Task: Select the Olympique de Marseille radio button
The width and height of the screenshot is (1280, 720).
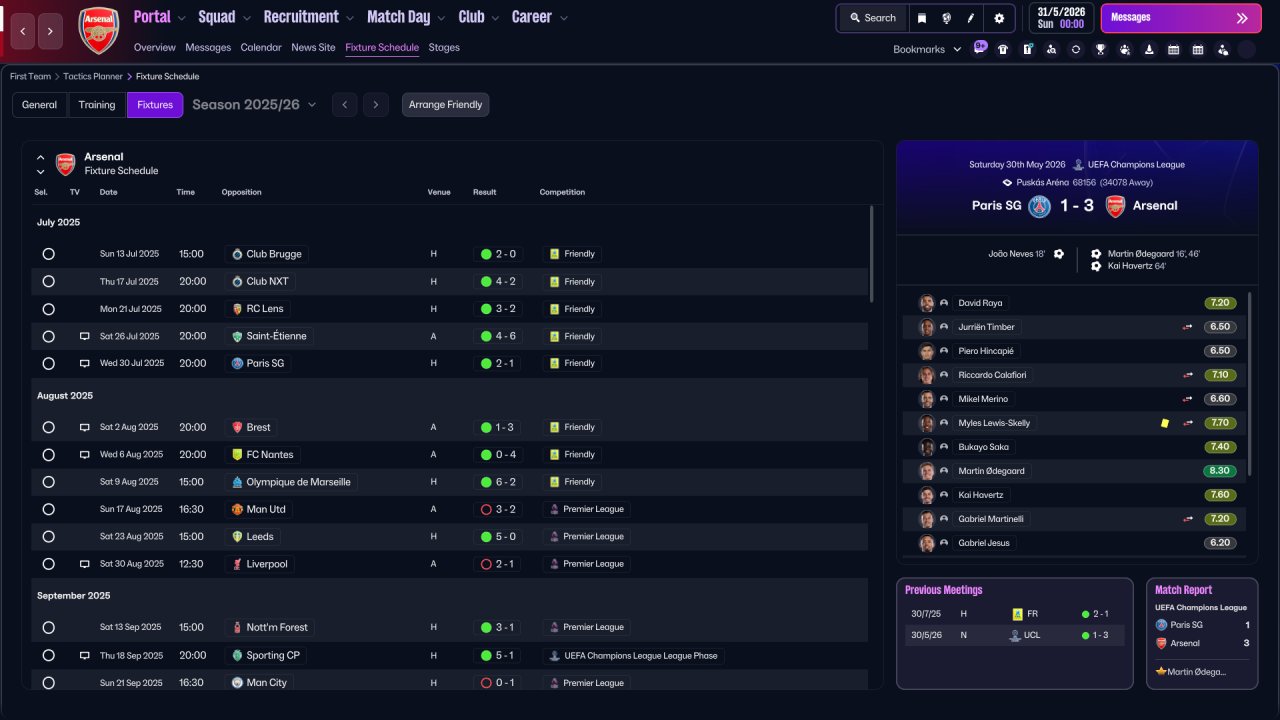Action: click(48, 482)
